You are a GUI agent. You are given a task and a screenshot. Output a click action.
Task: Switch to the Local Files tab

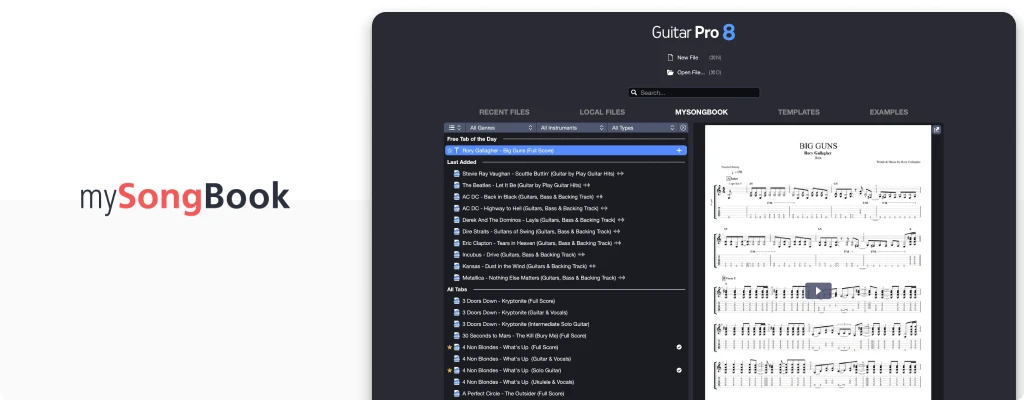[x=602, y=112]
